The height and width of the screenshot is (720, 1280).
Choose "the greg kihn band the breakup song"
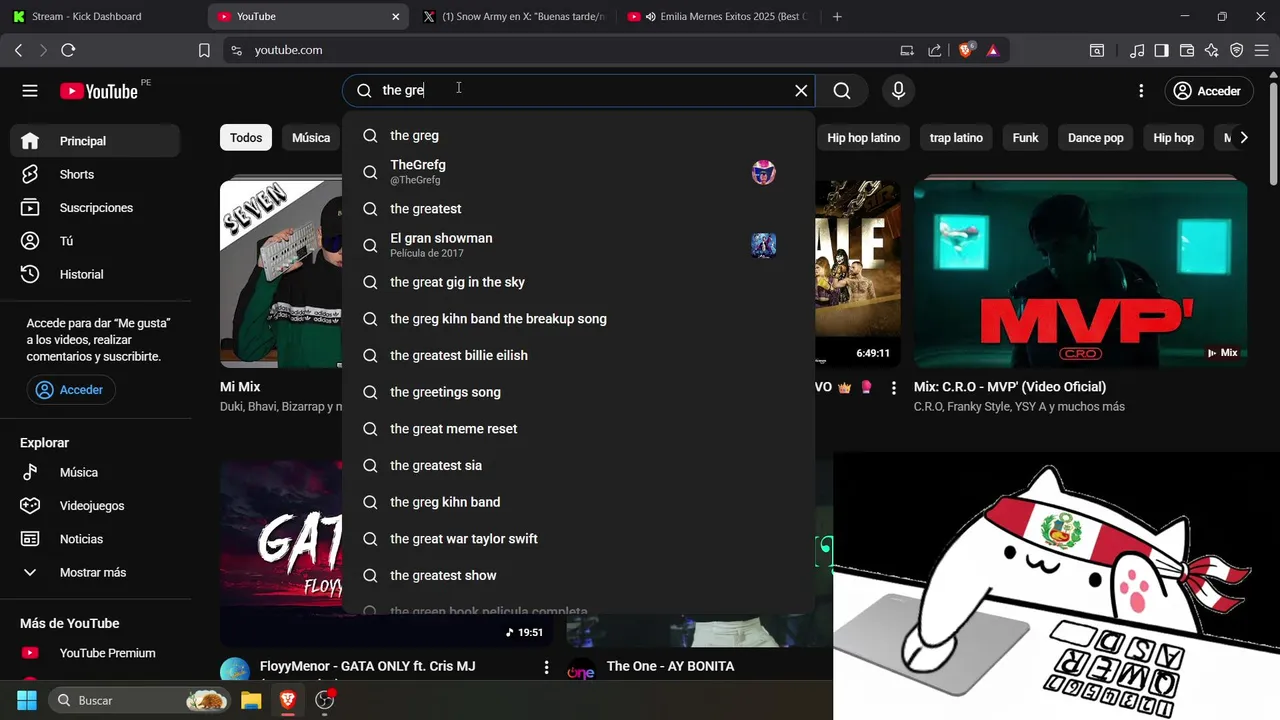[578, 319]
